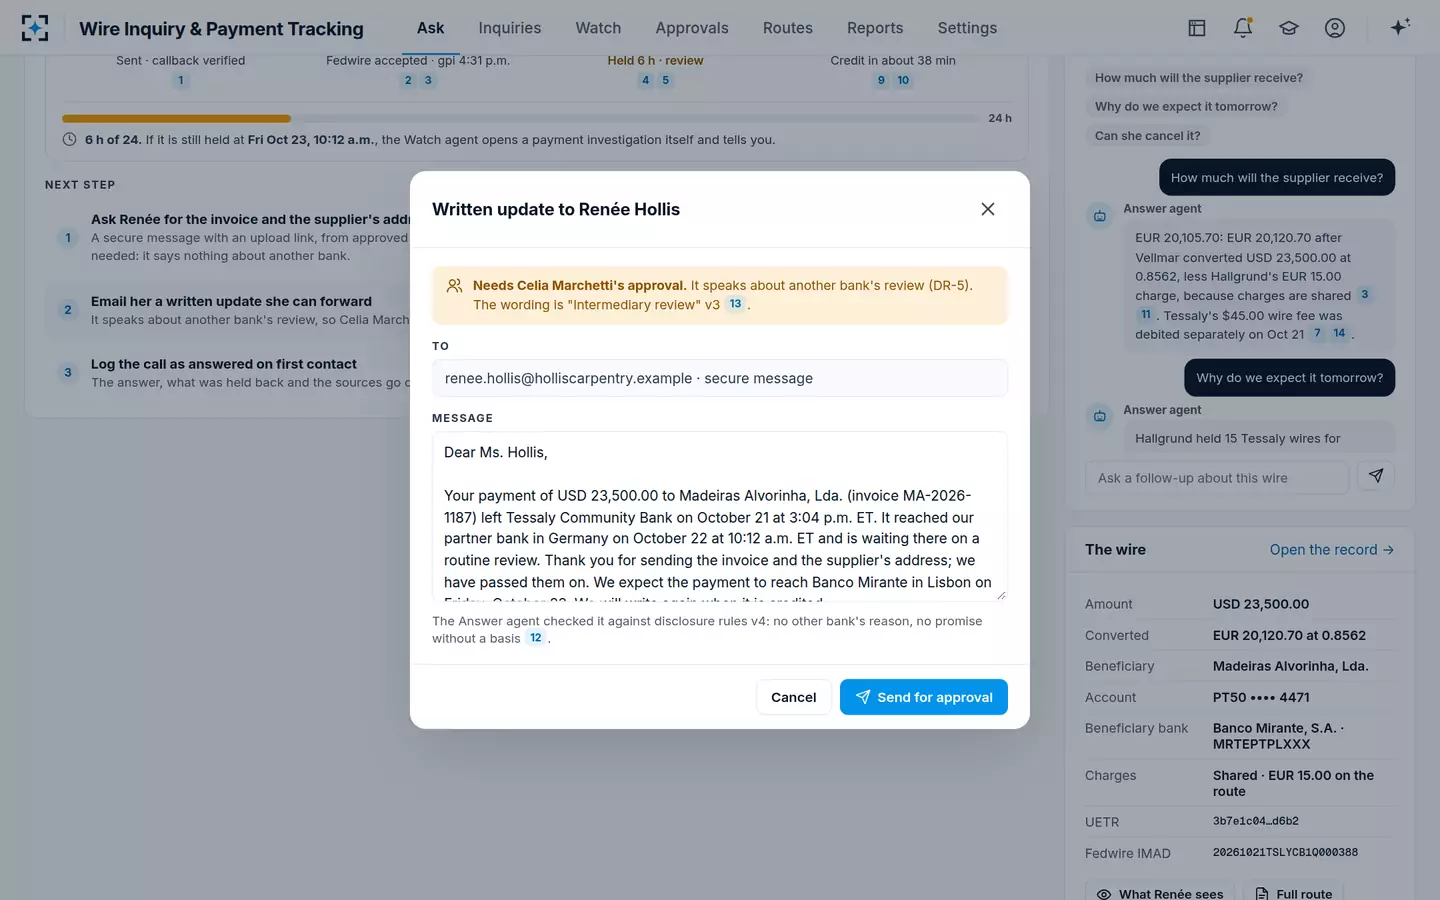Click the app logo icon

pos(35,28)
